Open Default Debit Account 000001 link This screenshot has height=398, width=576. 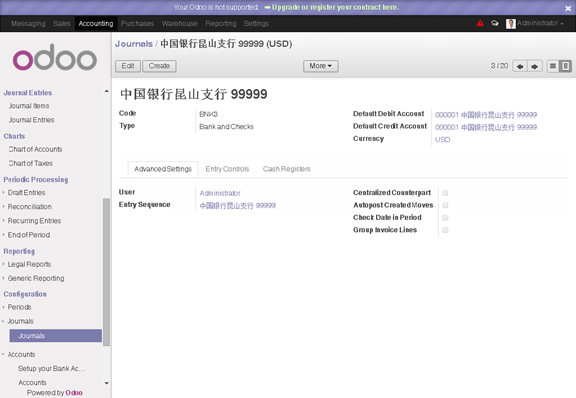click(486, 115)
